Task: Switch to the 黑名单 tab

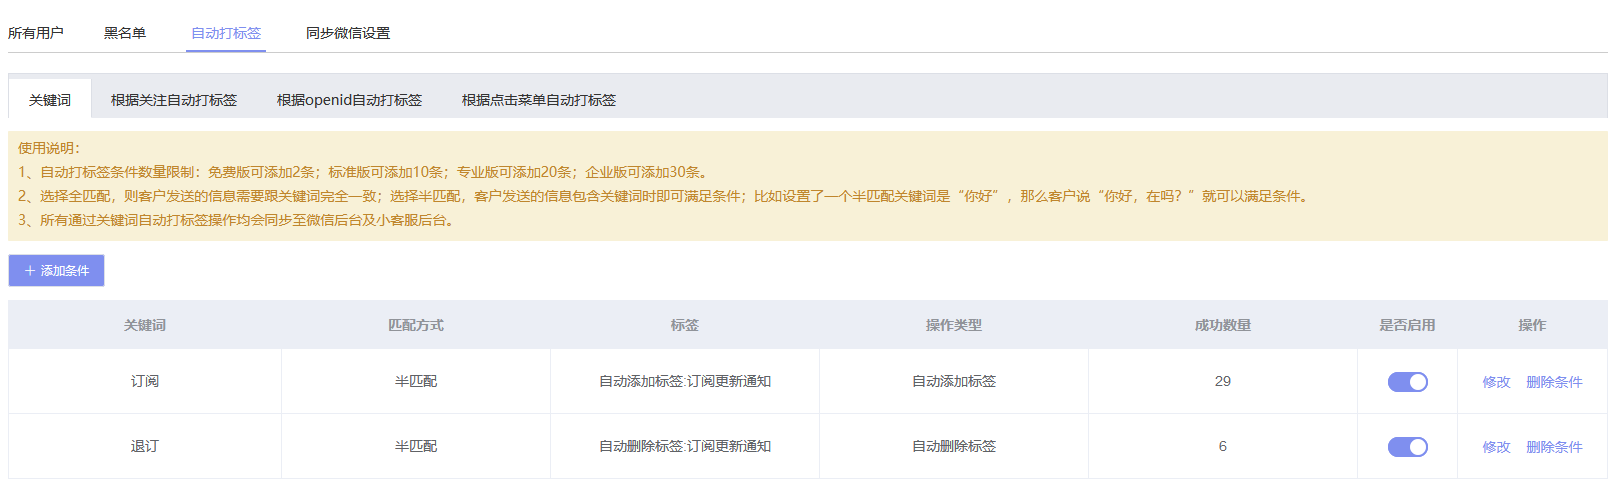Action: coord(125,33)
